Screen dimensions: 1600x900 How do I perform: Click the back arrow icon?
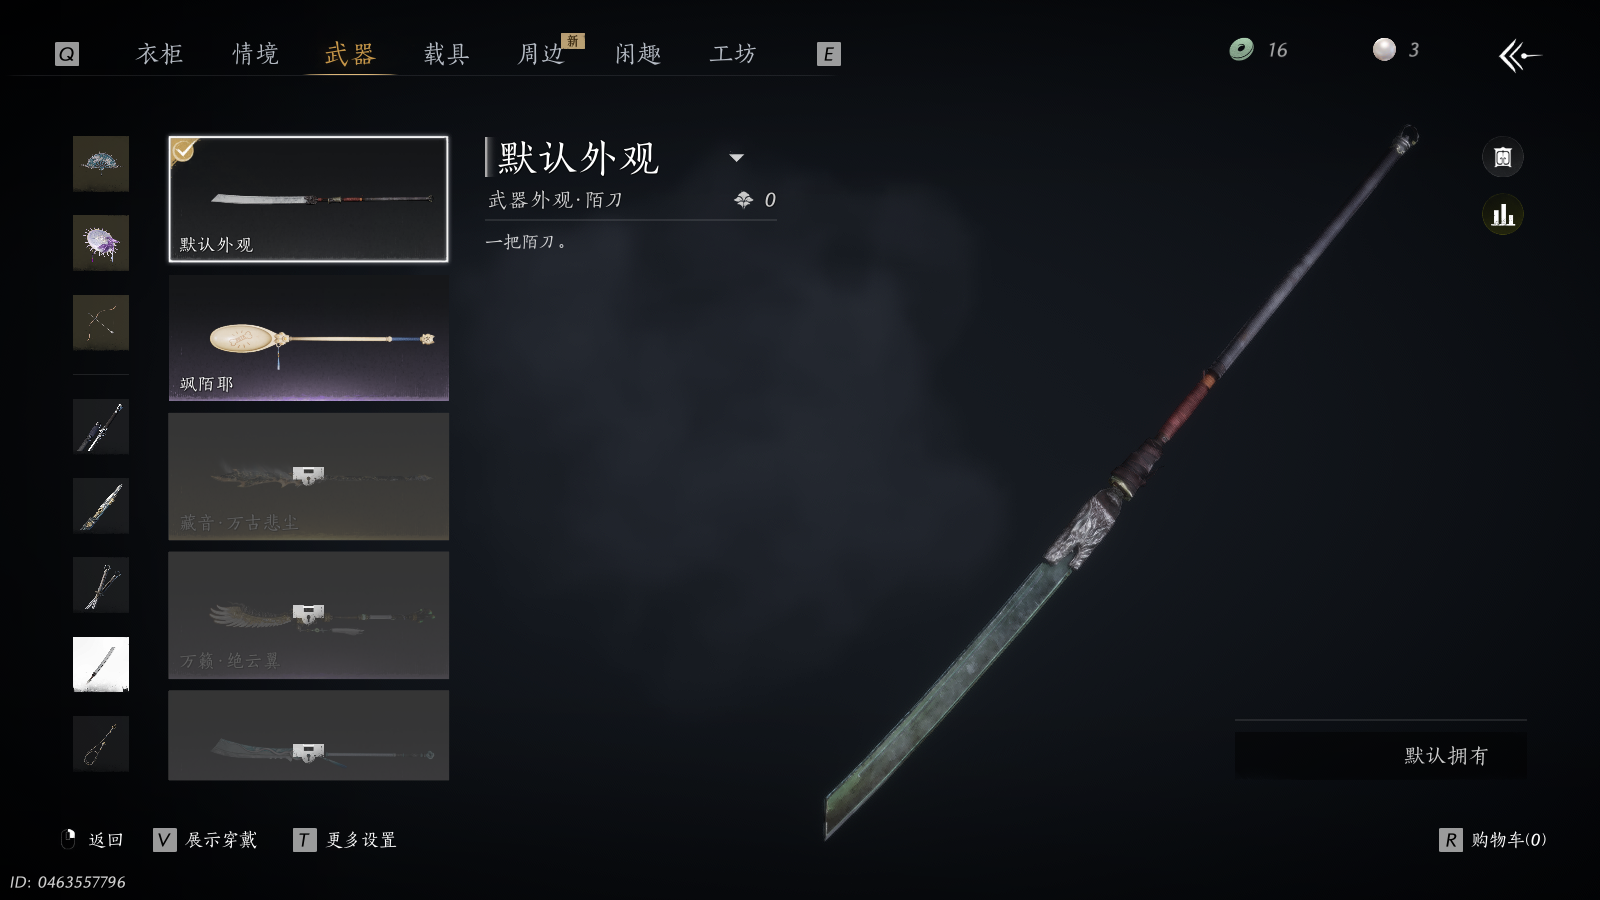(x=1519, y=55)
